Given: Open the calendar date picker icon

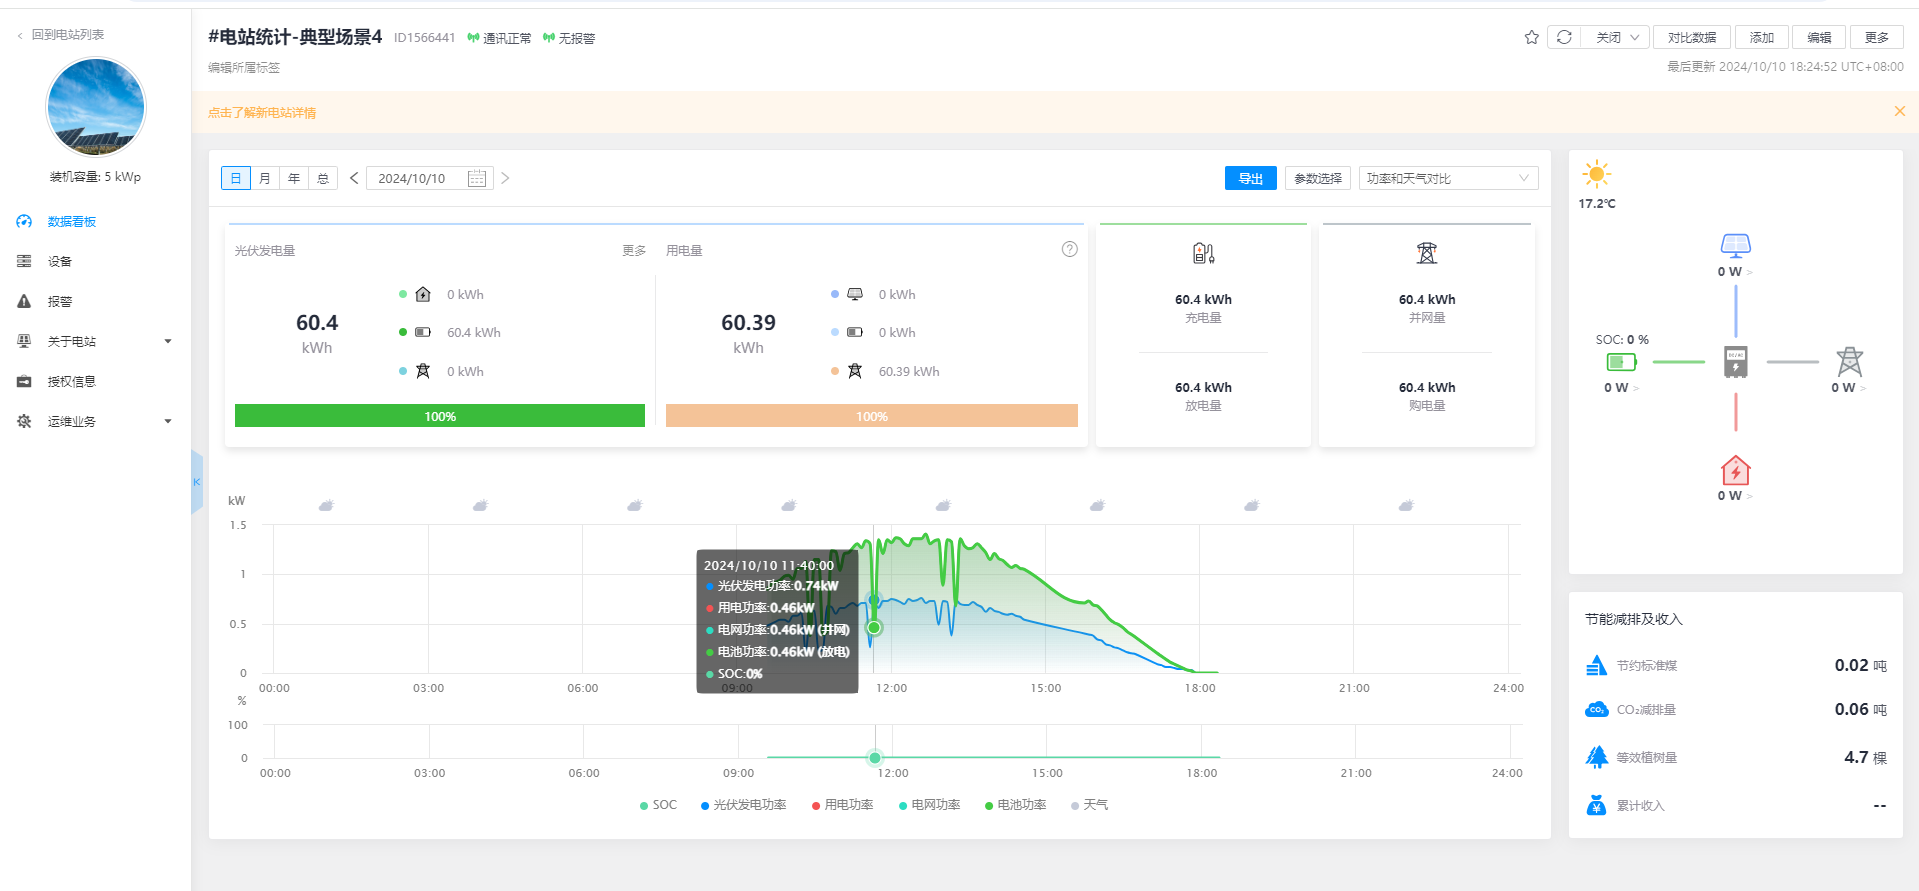Looking at the screenshot, I should coord(477,179).
